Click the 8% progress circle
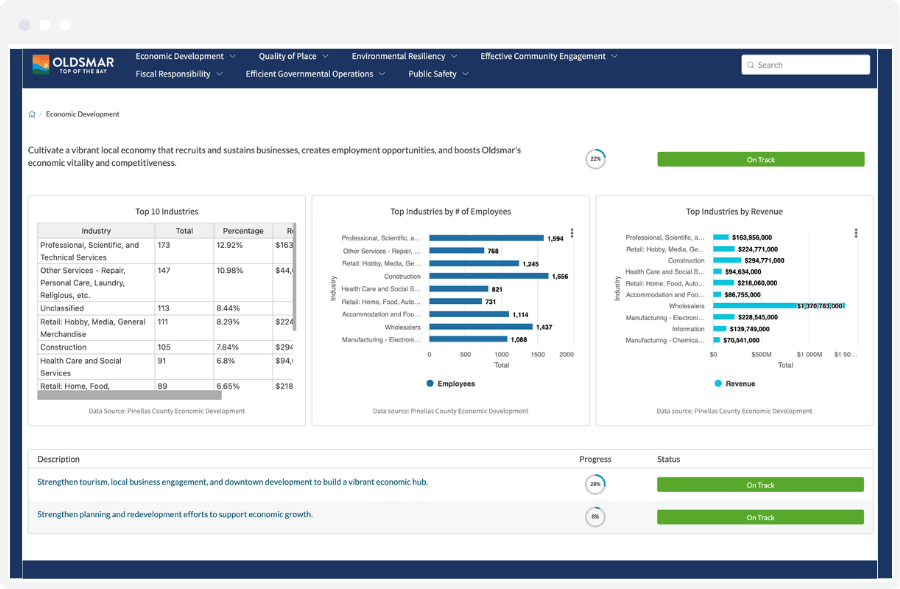900x589 pixels. [x=595, y=517]
